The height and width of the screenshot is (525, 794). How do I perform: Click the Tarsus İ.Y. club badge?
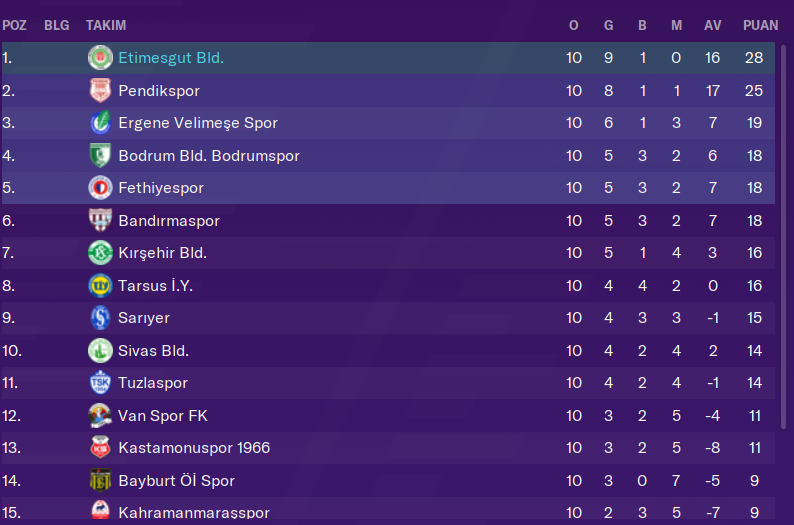coord(100,286)
